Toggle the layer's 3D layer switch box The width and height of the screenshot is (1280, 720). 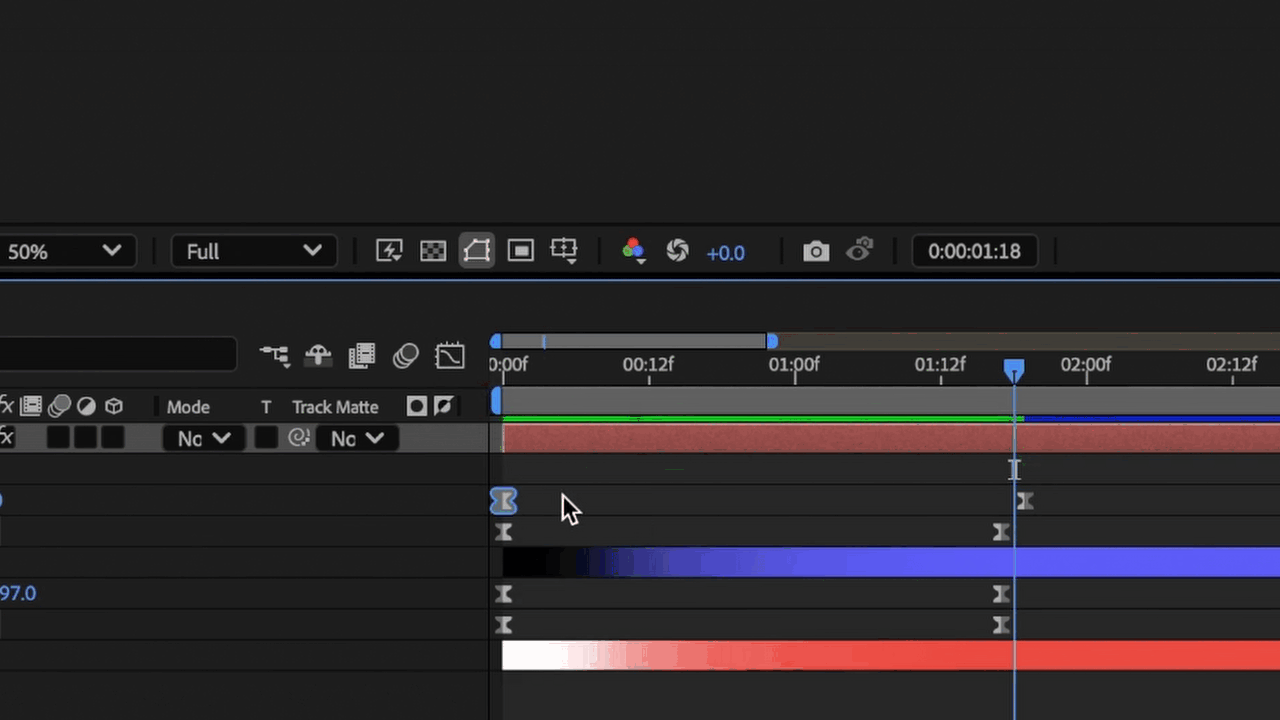pos(113,438)
